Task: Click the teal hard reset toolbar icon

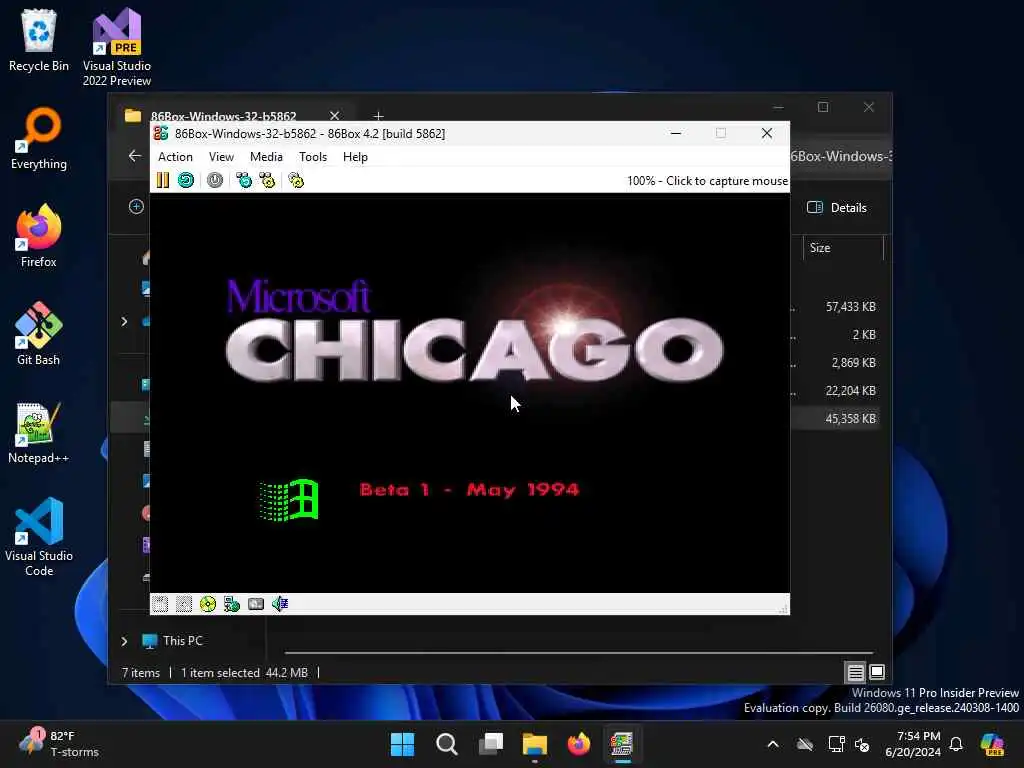Action: [x=186, y=180]
